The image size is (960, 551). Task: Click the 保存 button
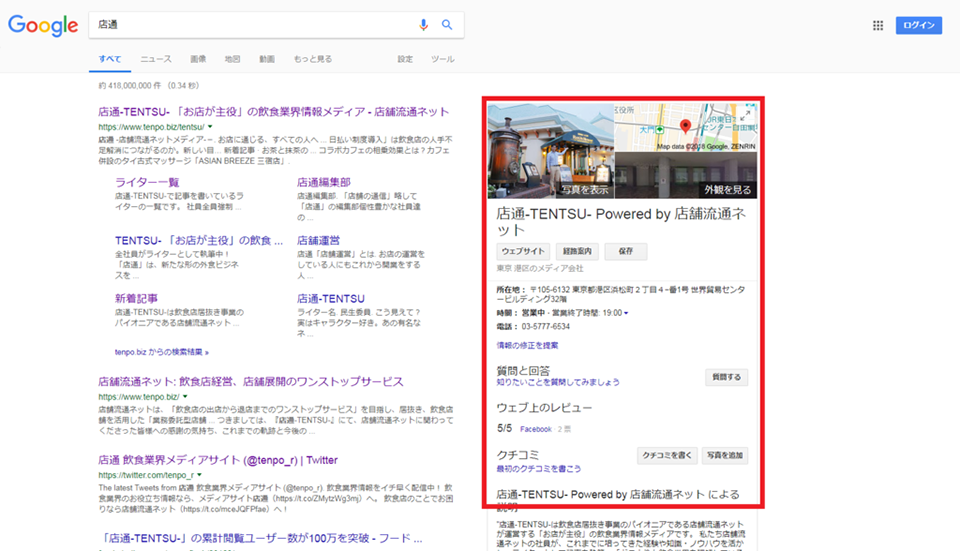pyautogui.click(x=626, y=252)
